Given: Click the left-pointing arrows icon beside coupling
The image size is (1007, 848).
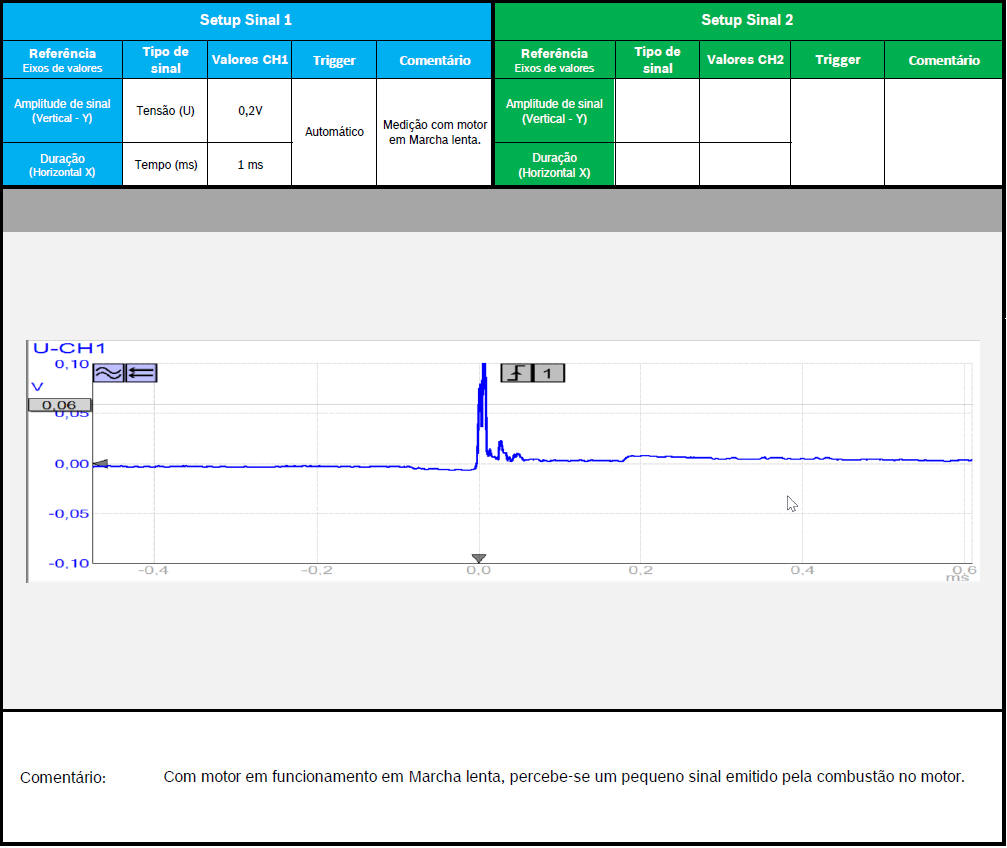Looking at the screenshot, I should coord(141,373).
